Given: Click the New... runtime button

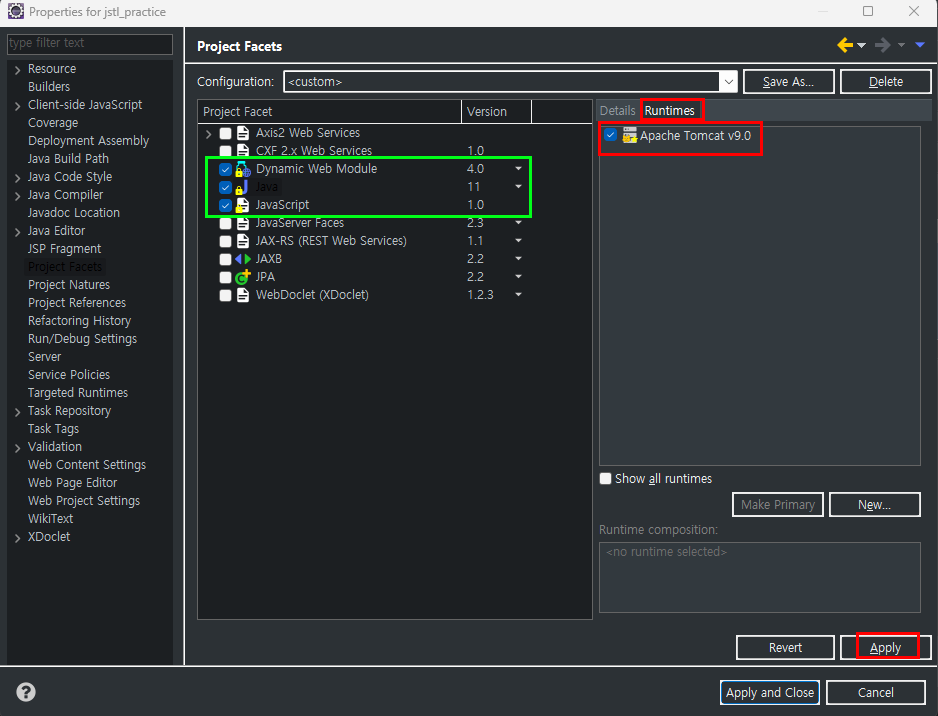Looking at the screenshot, I should click(875, 505).
